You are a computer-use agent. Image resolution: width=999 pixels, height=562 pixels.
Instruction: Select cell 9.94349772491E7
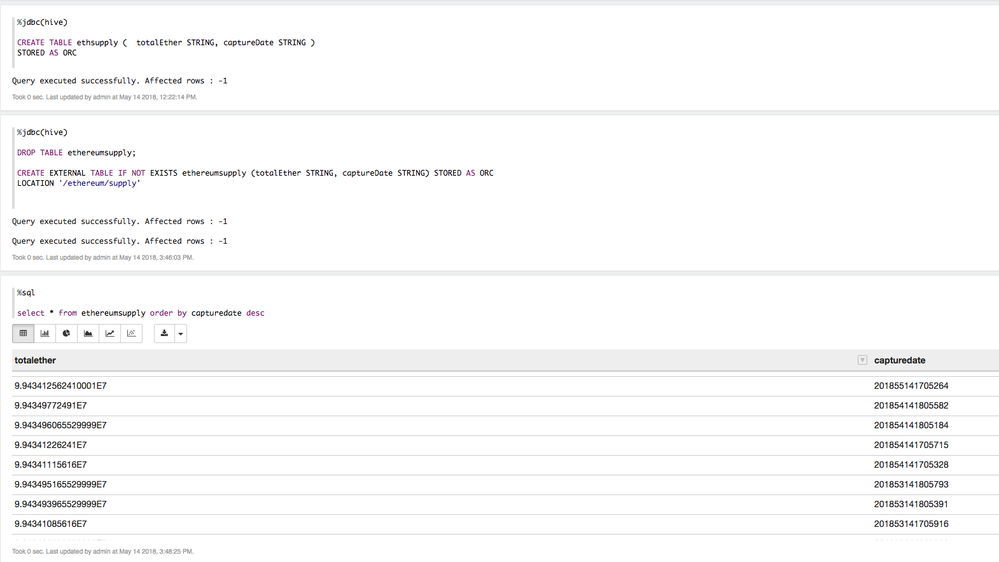pyautogui.click(x=50, y=405)
